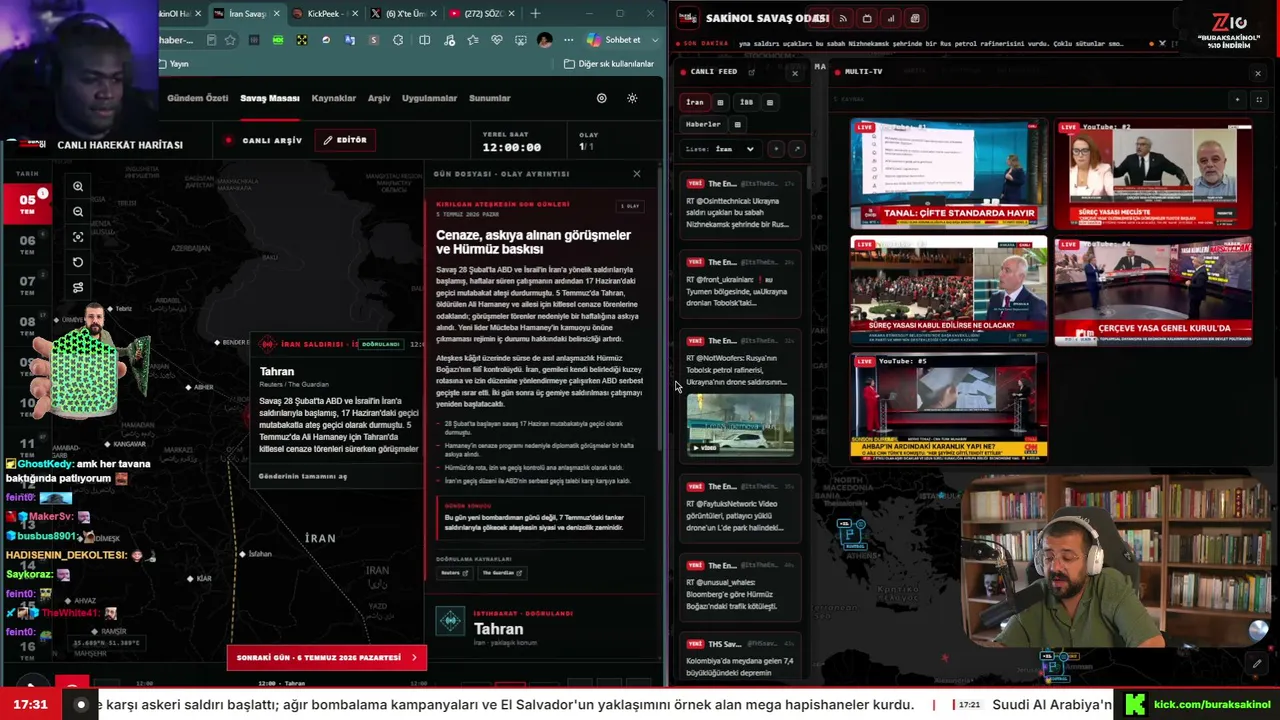Go to next day 6 Temmuz 2026 Pazartesi
The image size is (1280, 720).
click(x=327, y=657)
